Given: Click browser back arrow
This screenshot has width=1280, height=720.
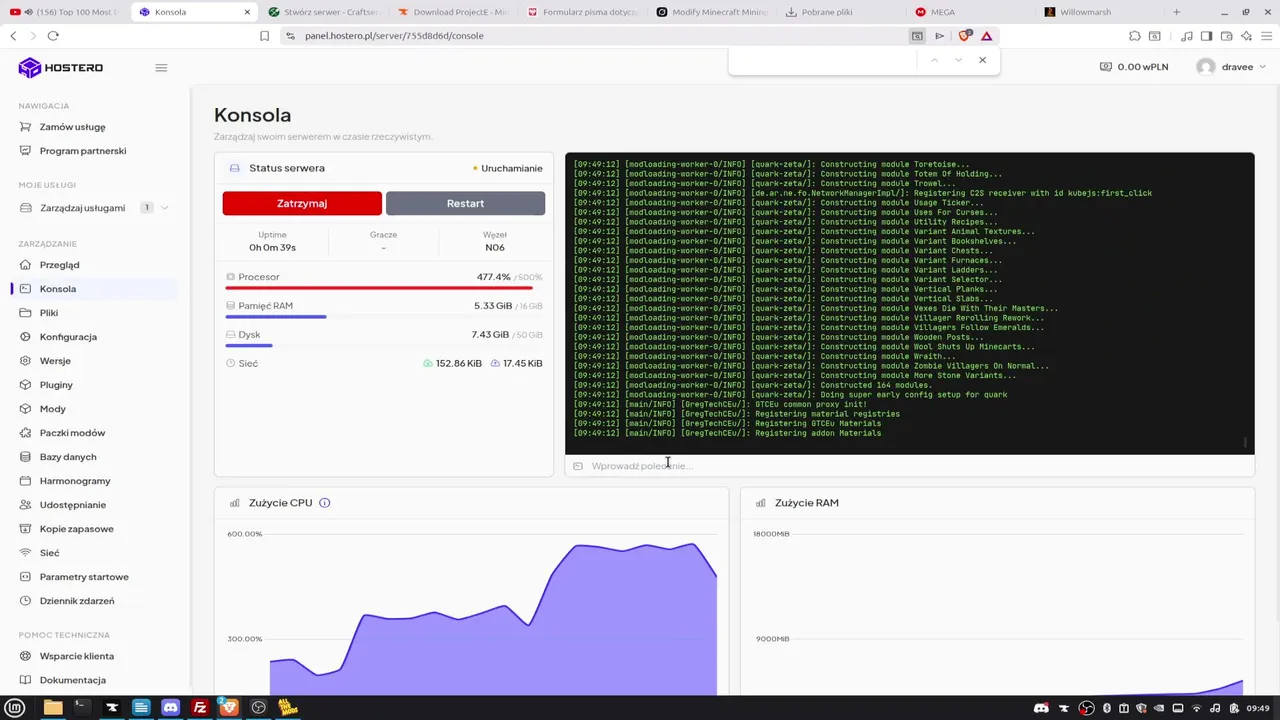Looking at the screenshot, I should click(x=13, y=36).
